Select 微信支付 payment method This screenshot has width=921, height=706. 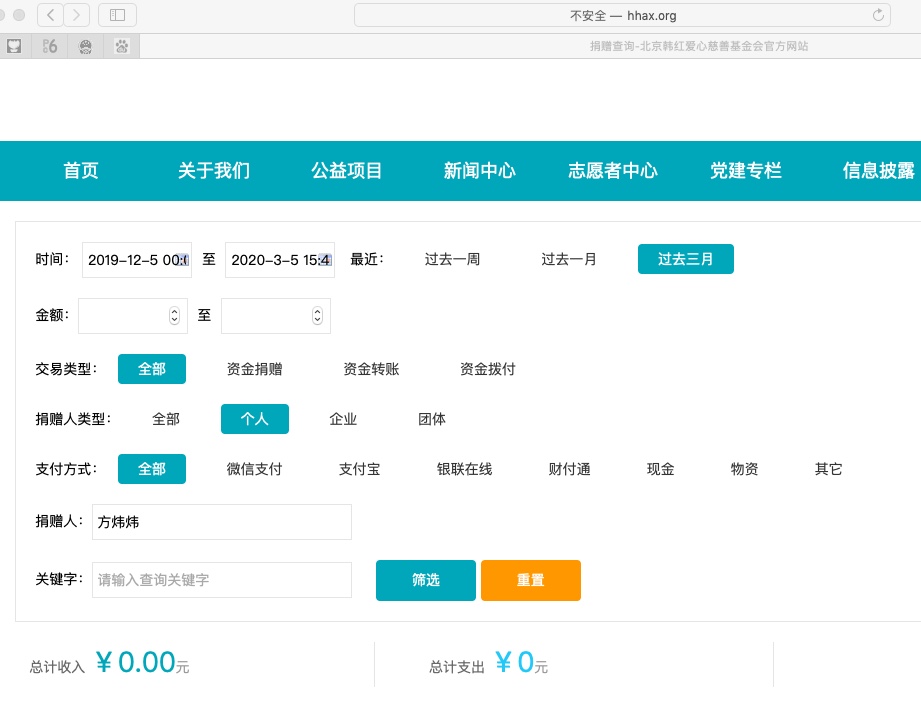point(255,469)
